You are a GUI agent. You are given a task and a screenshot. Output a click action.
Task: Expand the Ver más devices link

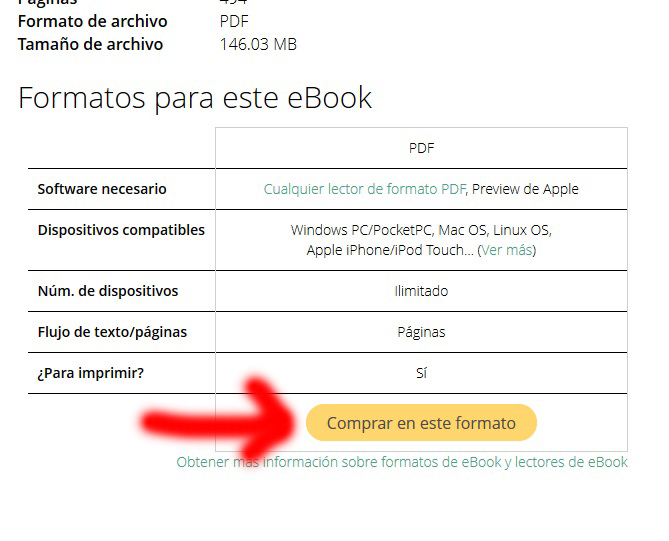click(506, 250)
